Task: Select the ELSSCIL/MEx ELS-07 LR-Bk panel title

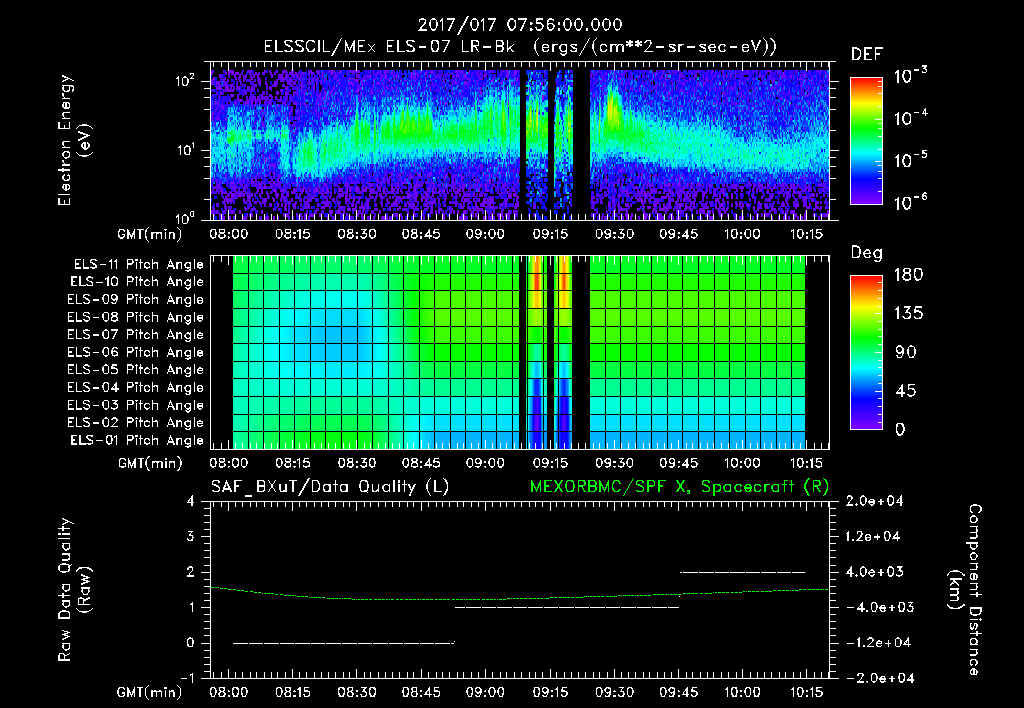Action: point(520,47)
